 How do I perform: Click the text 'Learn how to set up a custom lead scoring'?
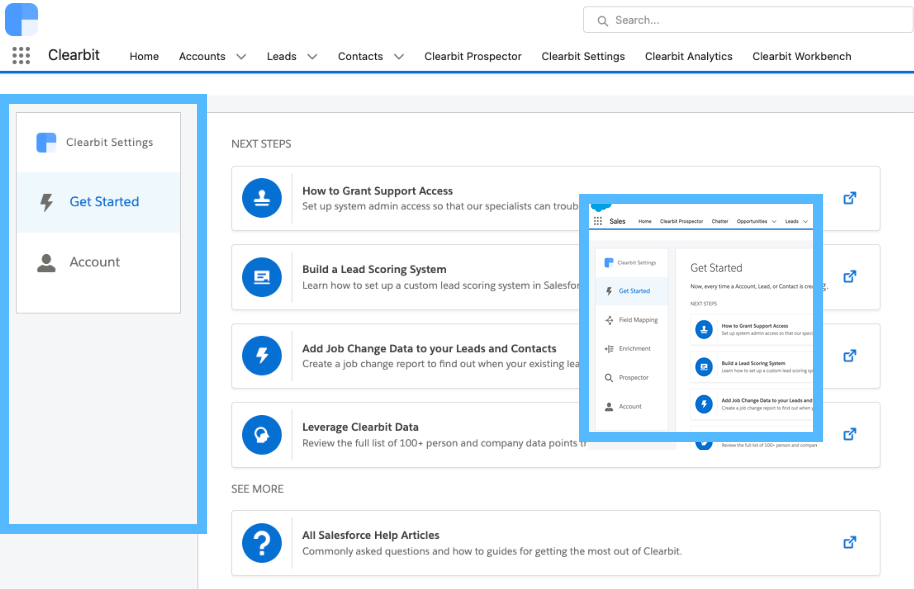(x=440, y=286)
